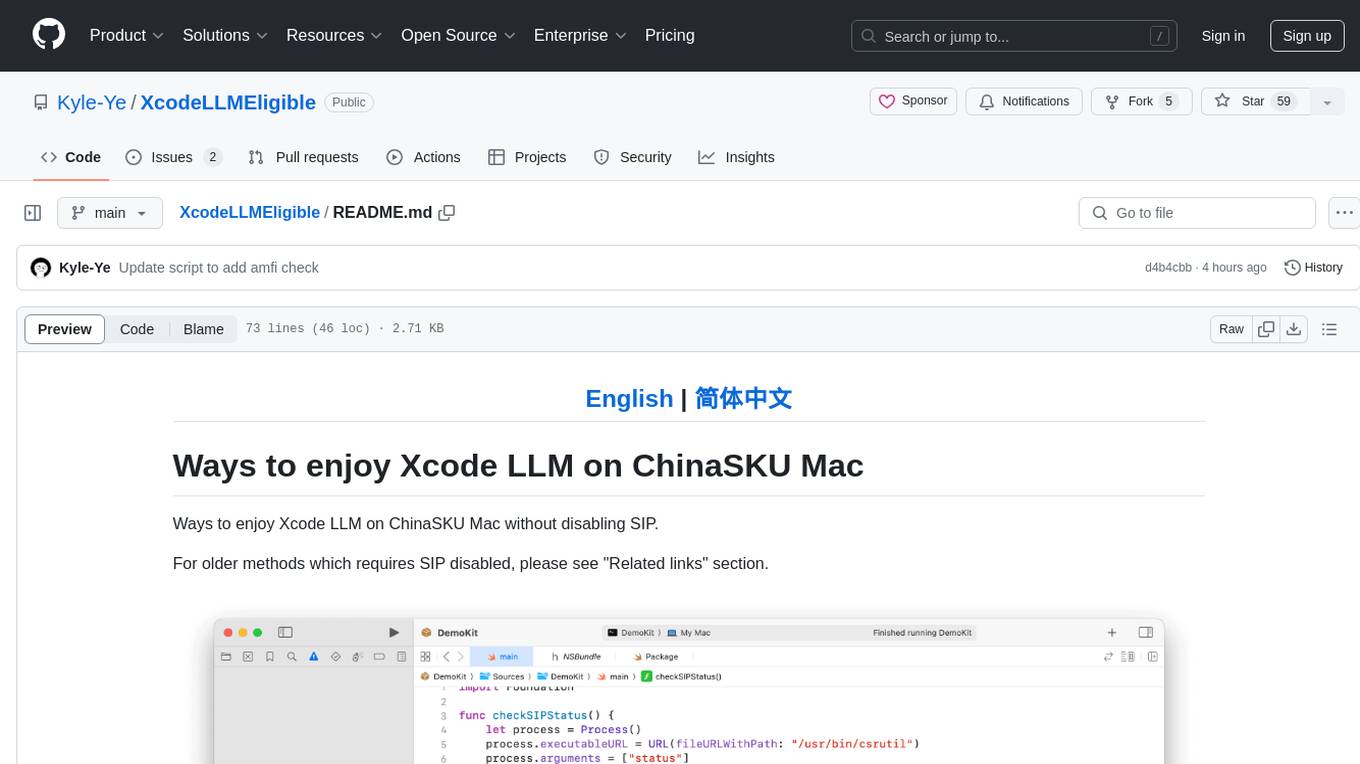The height and width of the screenshot is (764, 1360).
Task: Copy the README.md file path
Action: (447, 212)
